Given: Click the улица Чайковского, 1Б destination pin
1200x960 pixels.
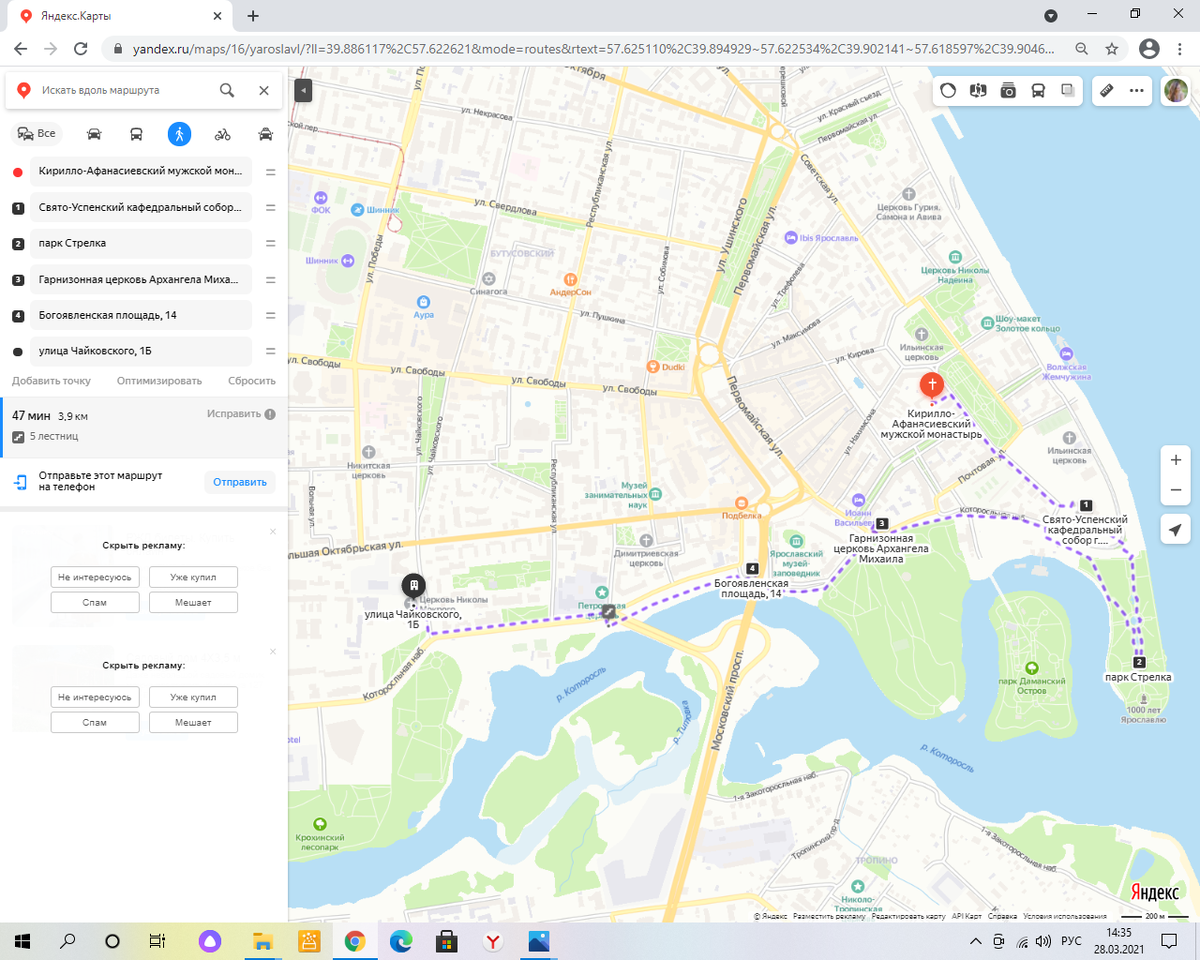Looking at the screenshot, I should pyautogui.click(x=412, y=586).
